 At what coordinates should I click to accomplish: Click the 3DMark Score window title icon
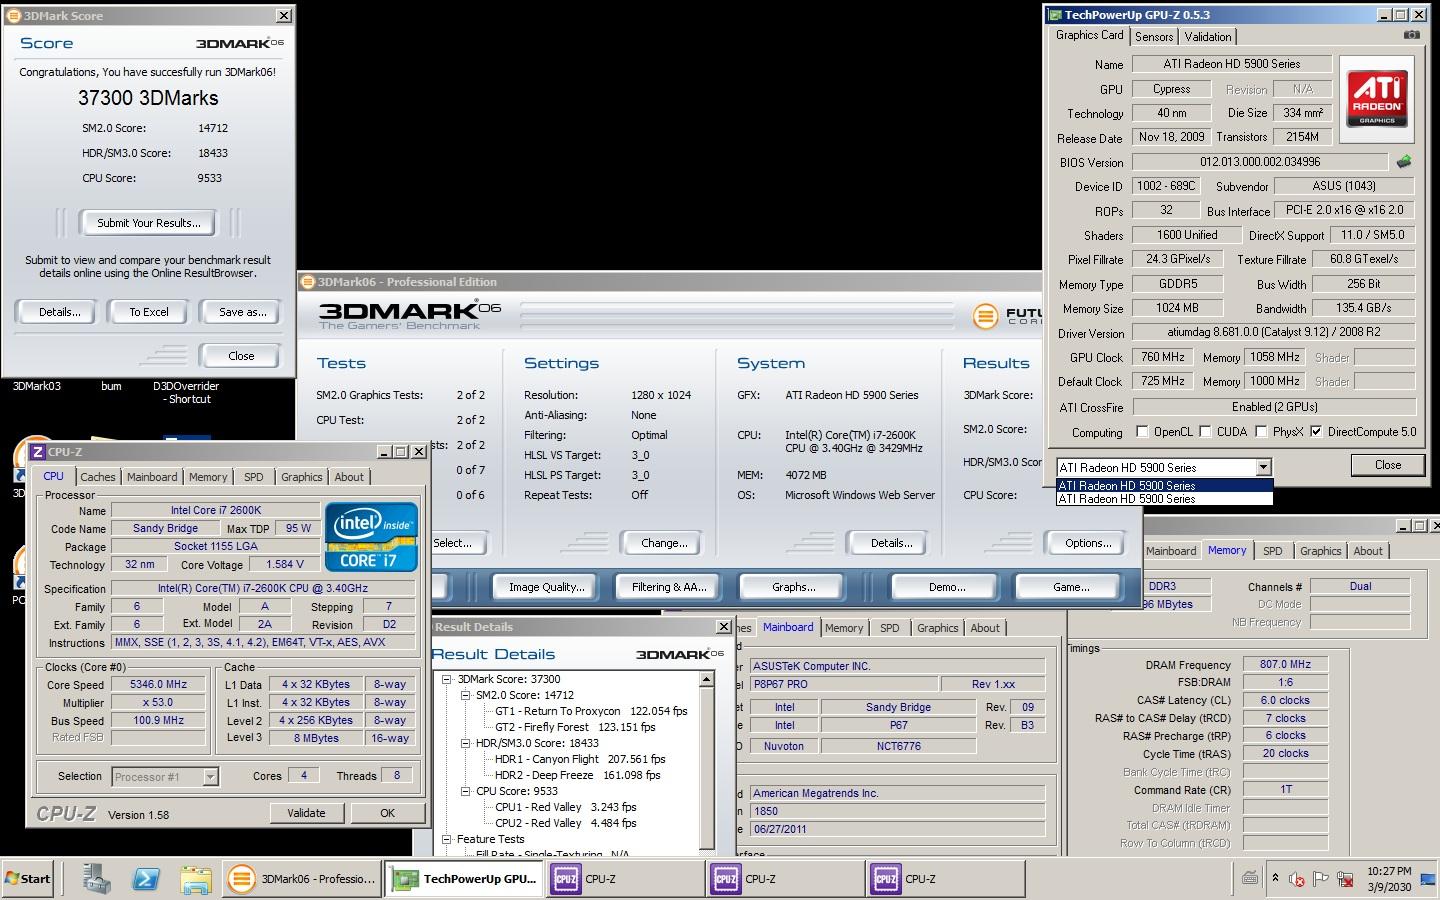click(x=14, y=16)
